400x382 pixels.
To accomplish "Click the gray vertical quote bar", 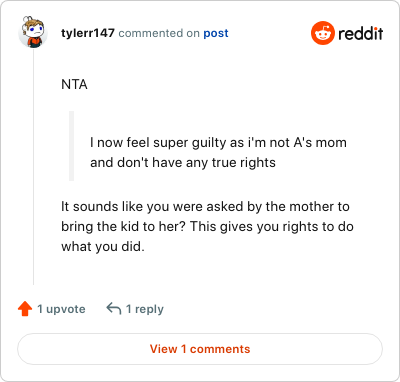I will coord(71,146).
